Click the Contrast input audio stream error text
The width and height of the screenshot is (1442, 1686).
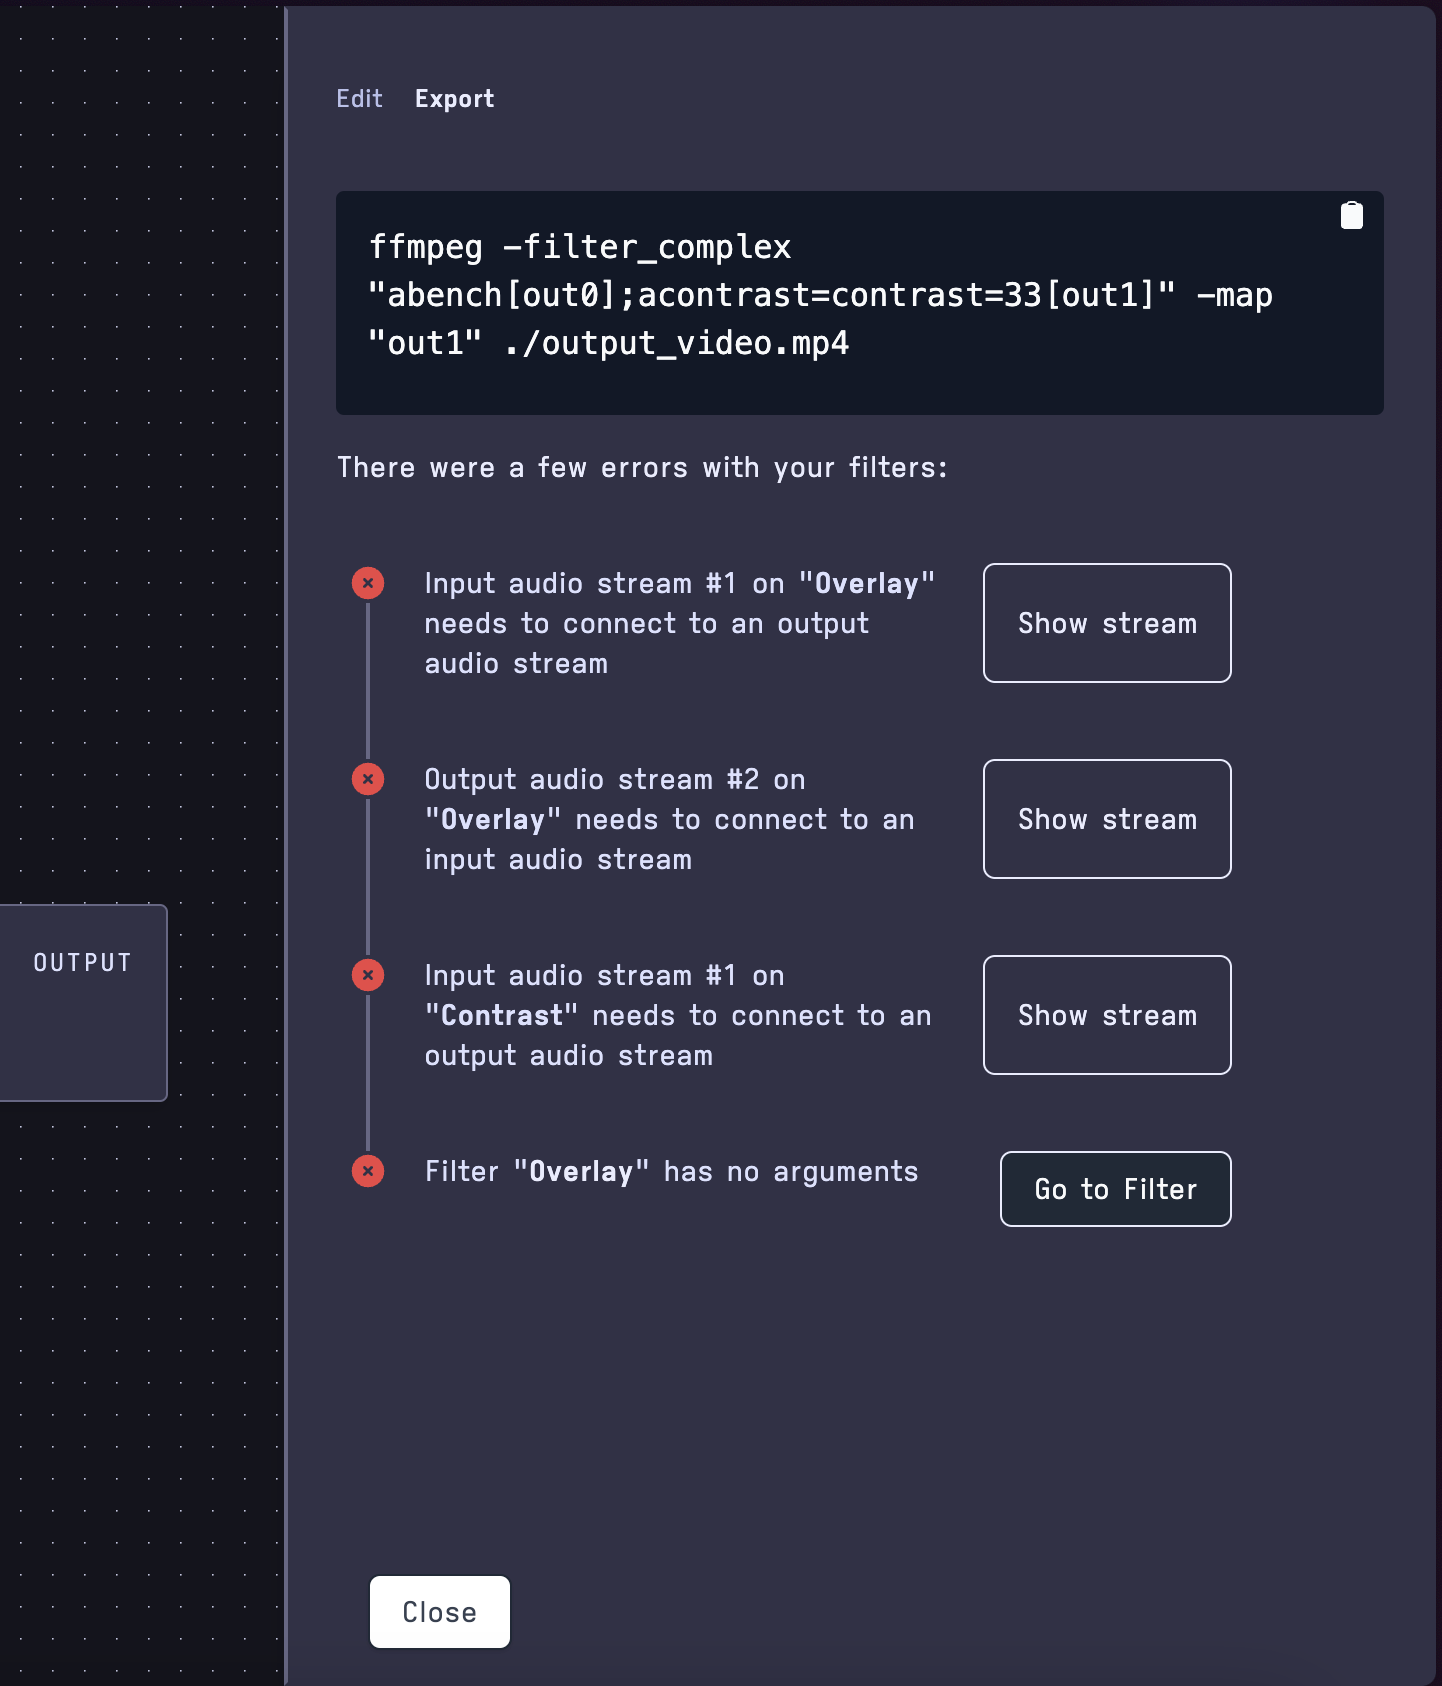677,1015
